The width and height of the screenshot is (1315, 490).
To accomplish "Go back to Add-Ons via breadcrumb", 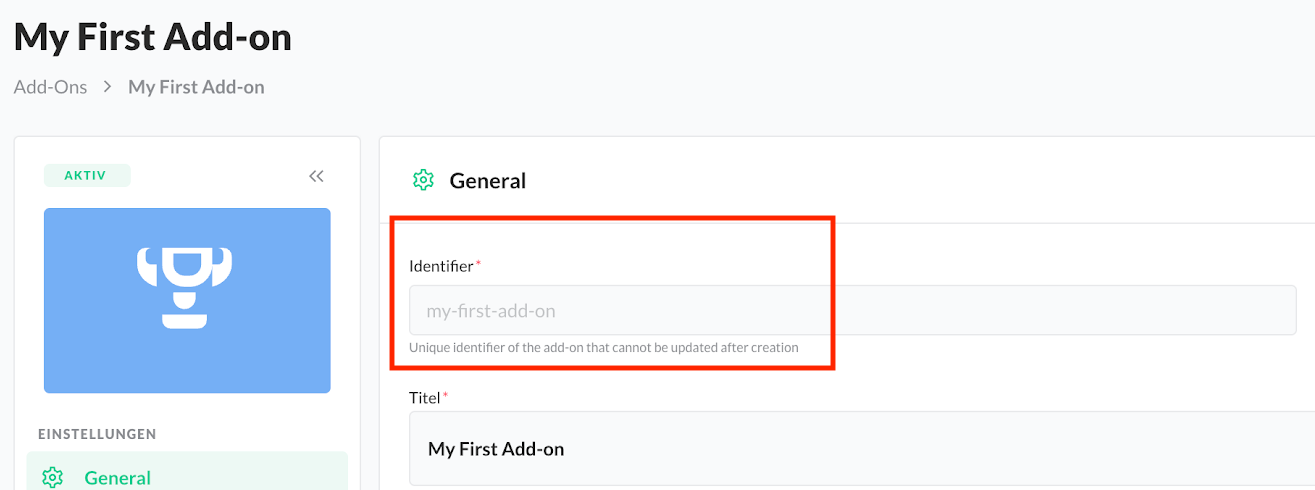I will (x=50, y=87).
